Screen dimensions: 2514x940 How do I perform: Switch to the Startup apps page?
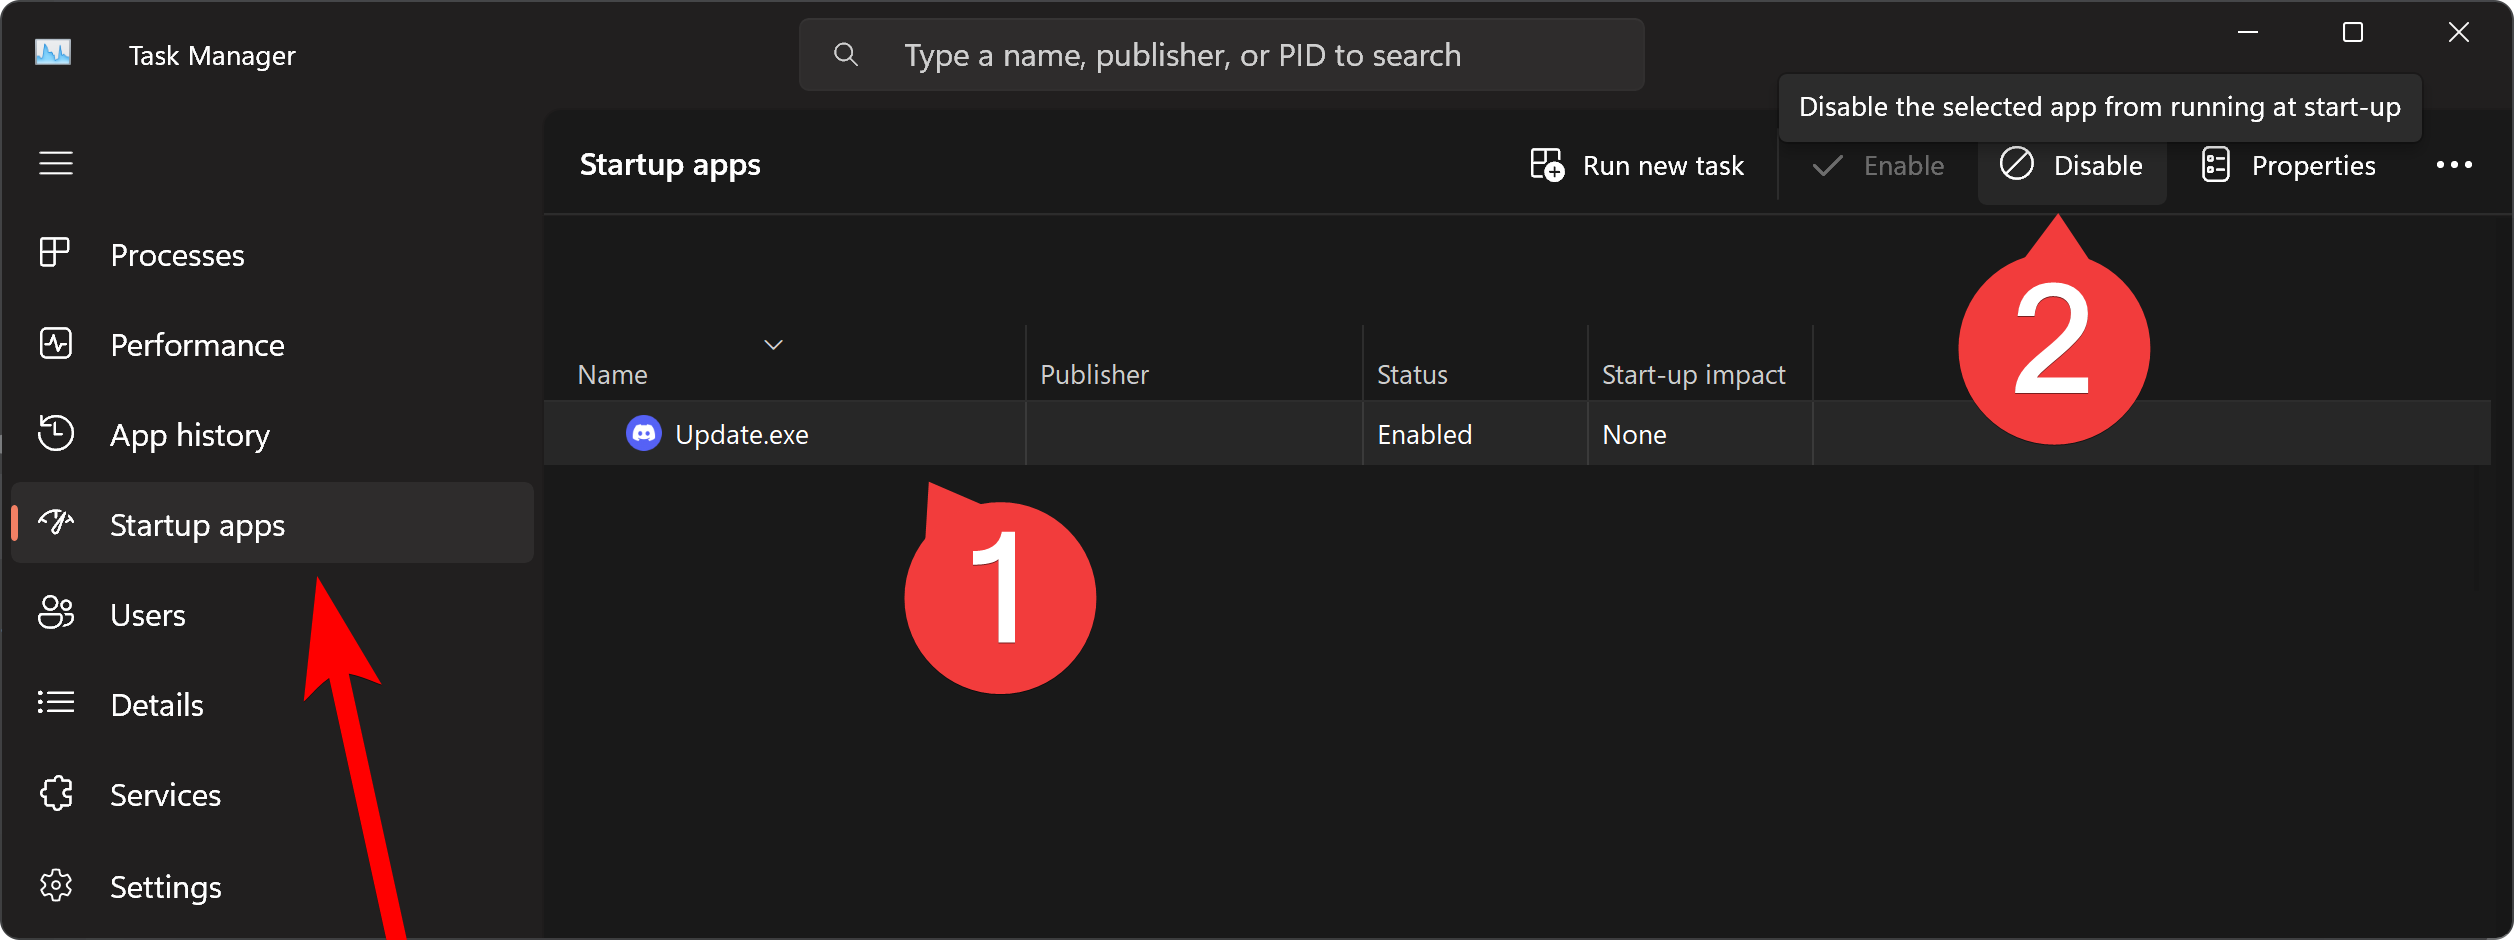196,524
